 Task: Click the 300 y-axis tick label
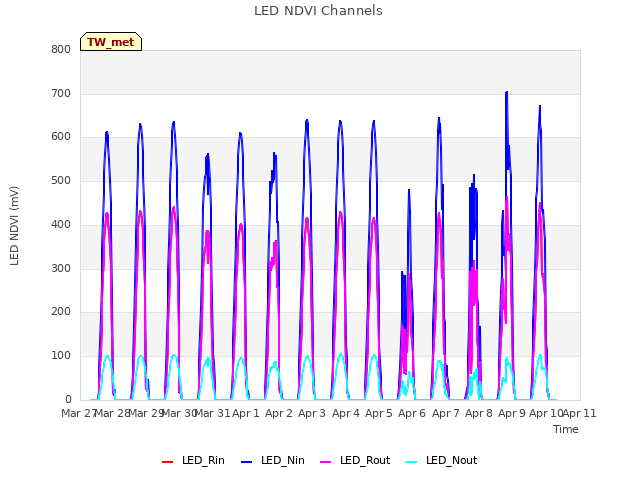(x=61, y=269)
